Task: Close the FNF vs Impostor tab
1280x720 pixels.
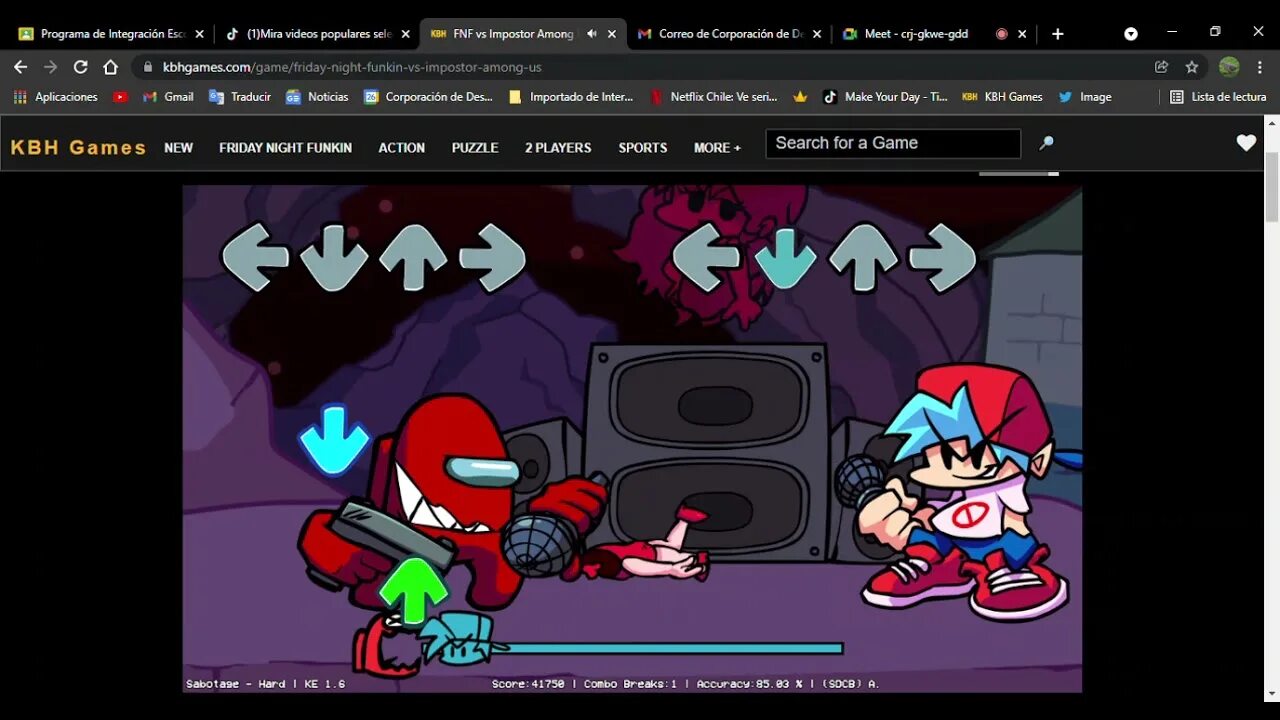Action: point(611,33)
